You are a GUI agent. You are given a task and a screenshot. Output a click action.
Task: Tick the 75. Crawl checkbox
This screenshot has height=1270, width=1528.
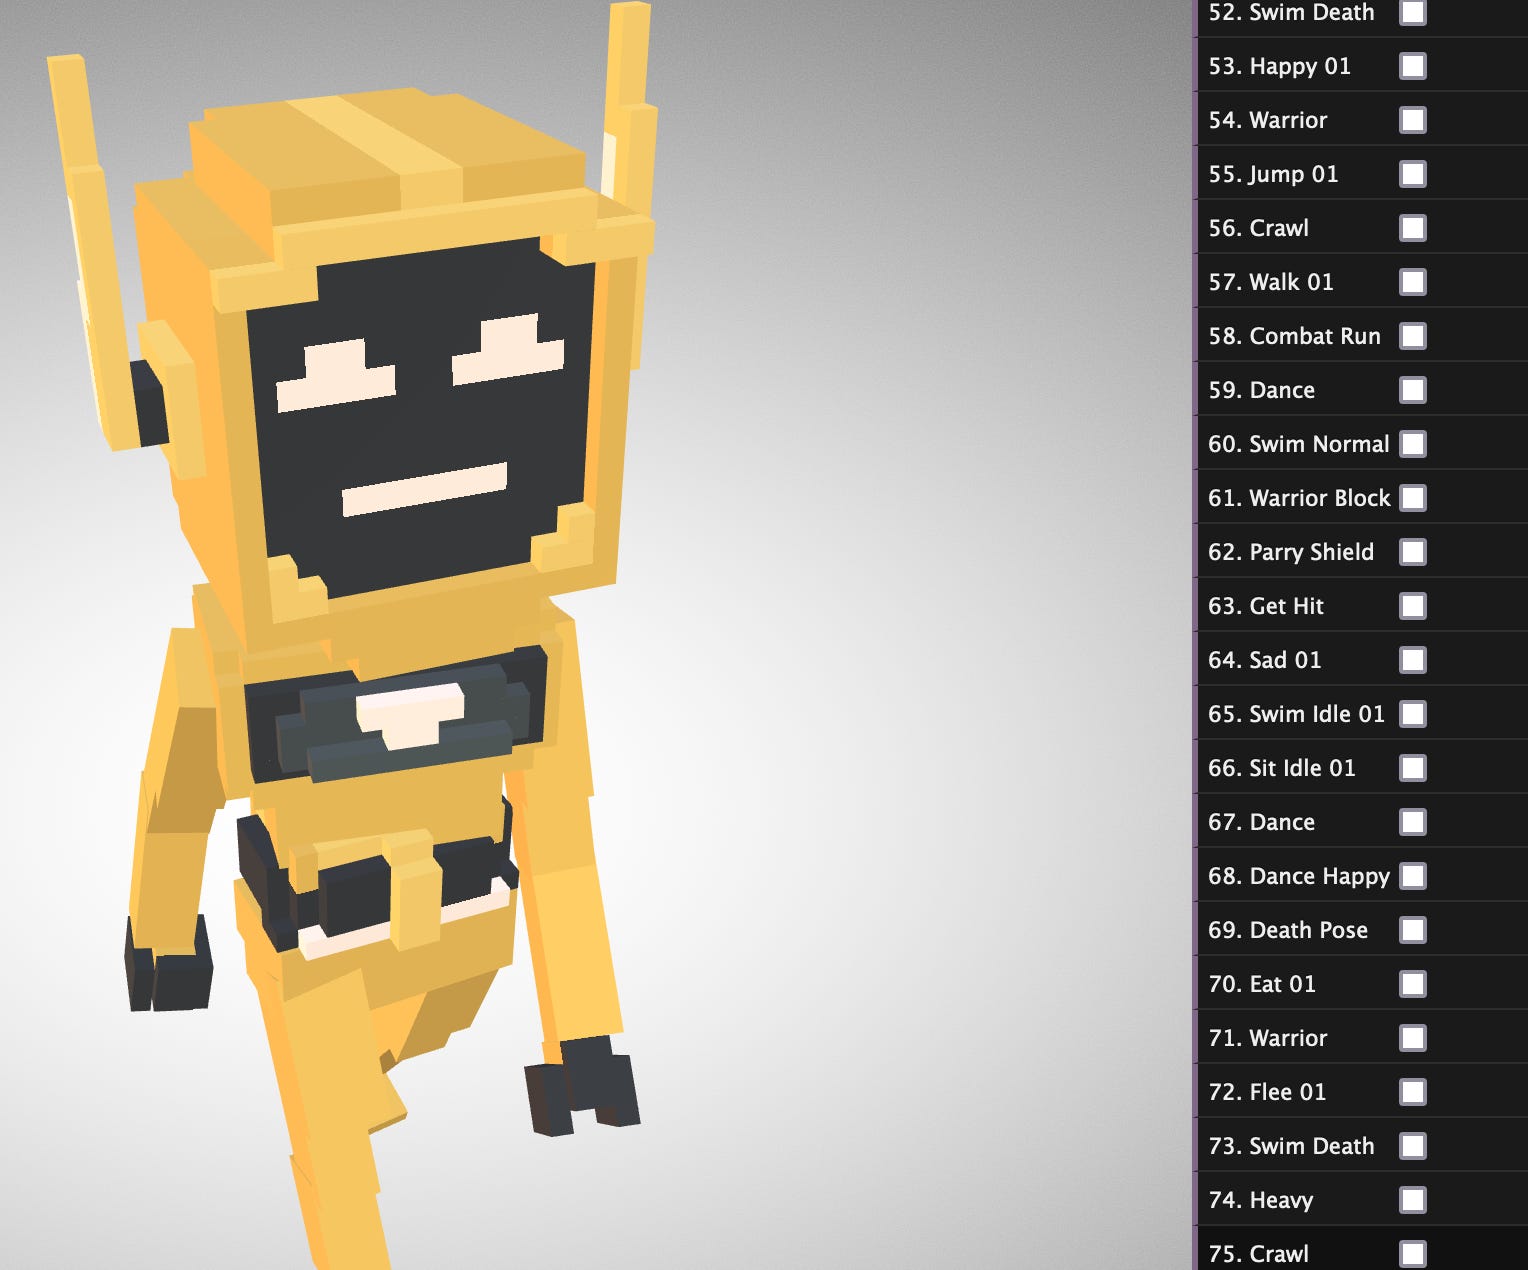pyautogui.click(x=1412, y=1254)
